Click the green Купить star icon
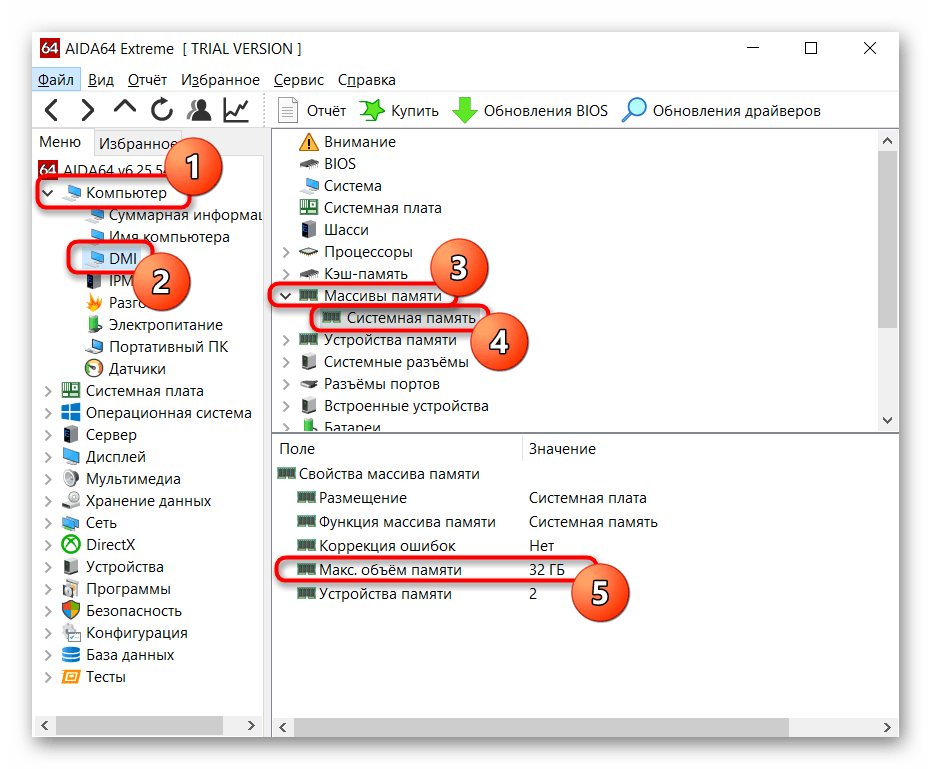Image resolution: width=931 pixels, height=769 pixels. [x=372, y=110]
